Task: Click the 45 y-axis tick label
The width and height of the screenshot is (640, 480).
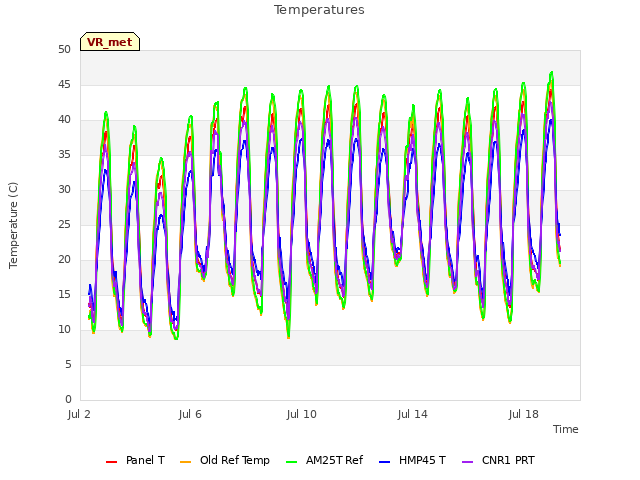Action: click(x=64, y=84)
